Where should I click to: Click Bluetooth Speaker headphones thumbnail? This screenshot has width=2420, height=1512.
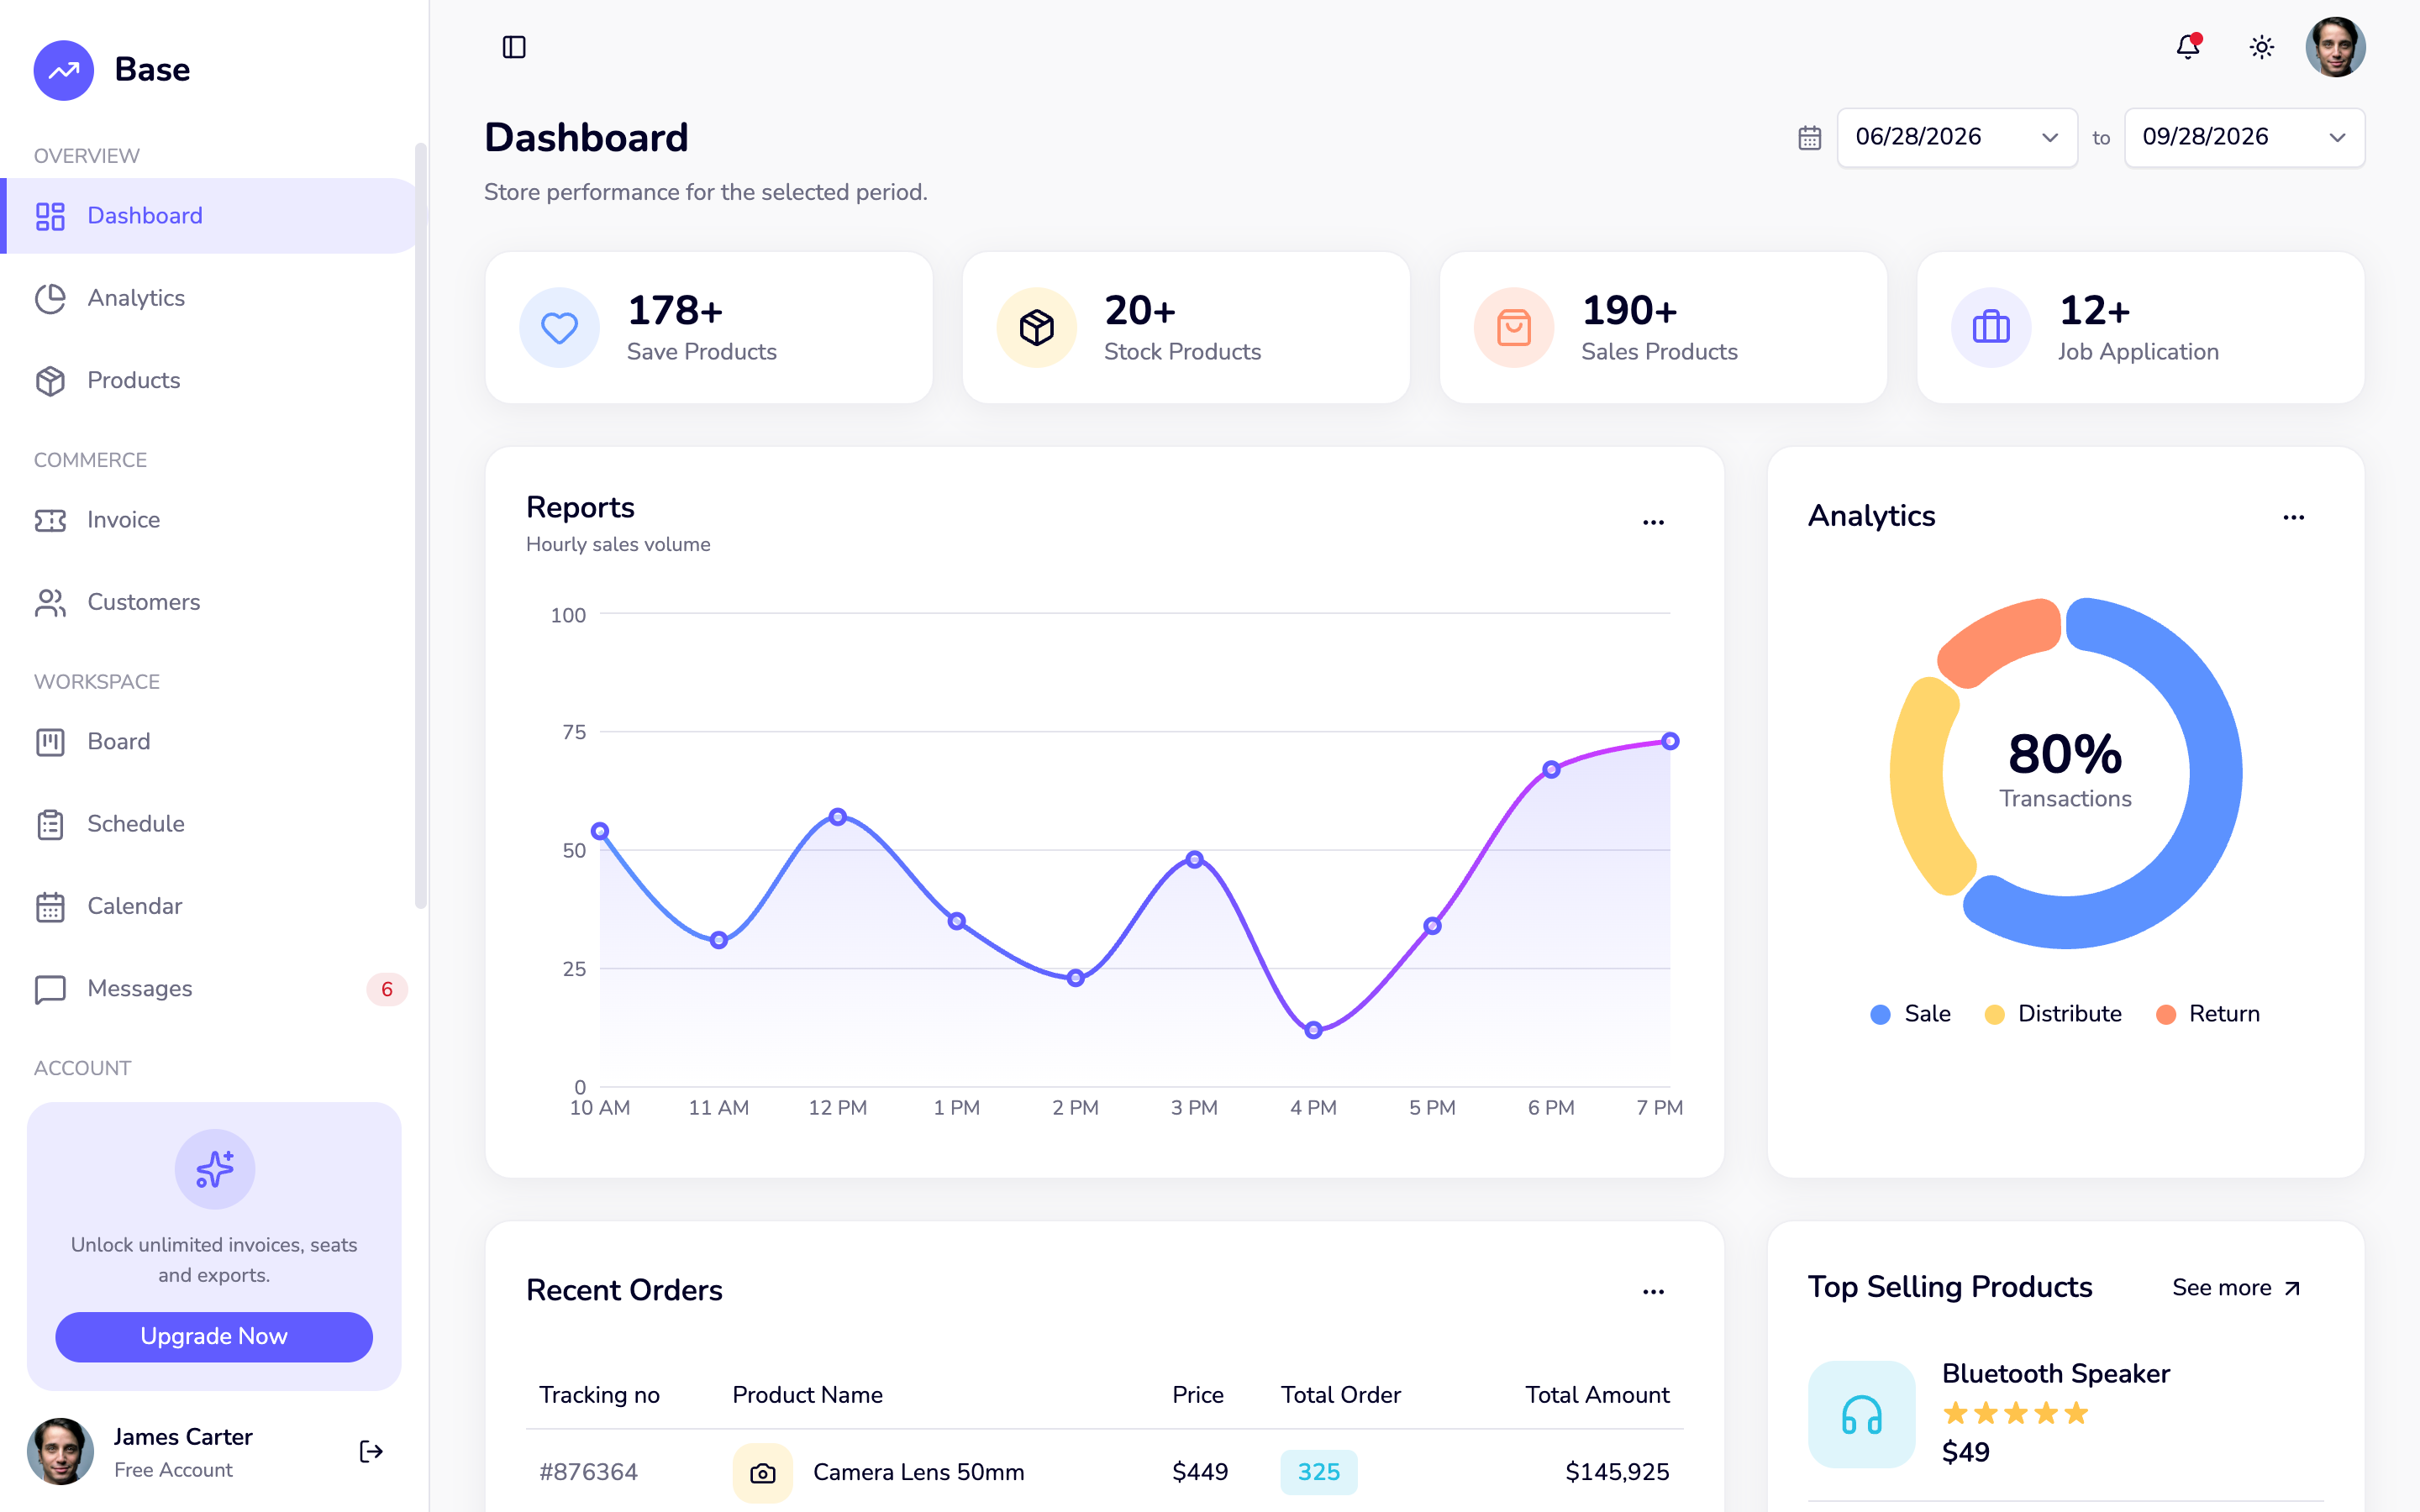point(1862,1414)
